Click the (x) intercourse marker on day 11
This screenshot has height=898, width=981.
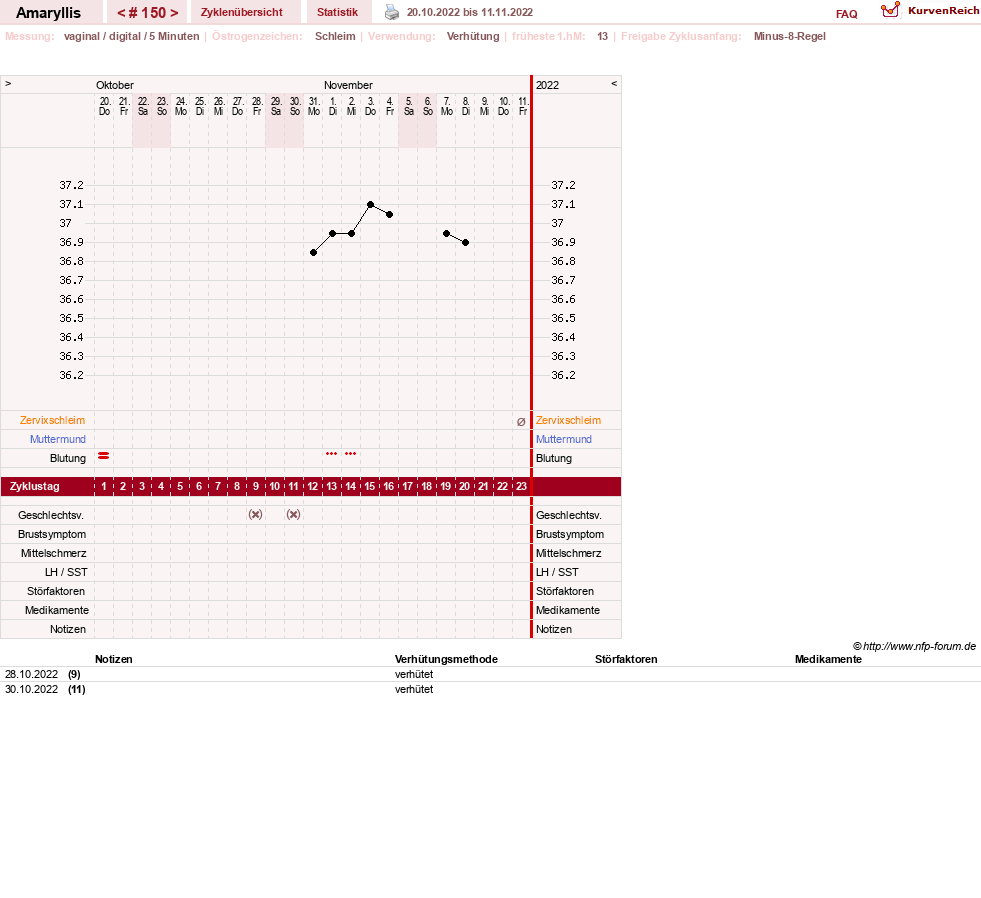[x=293, y=514]
